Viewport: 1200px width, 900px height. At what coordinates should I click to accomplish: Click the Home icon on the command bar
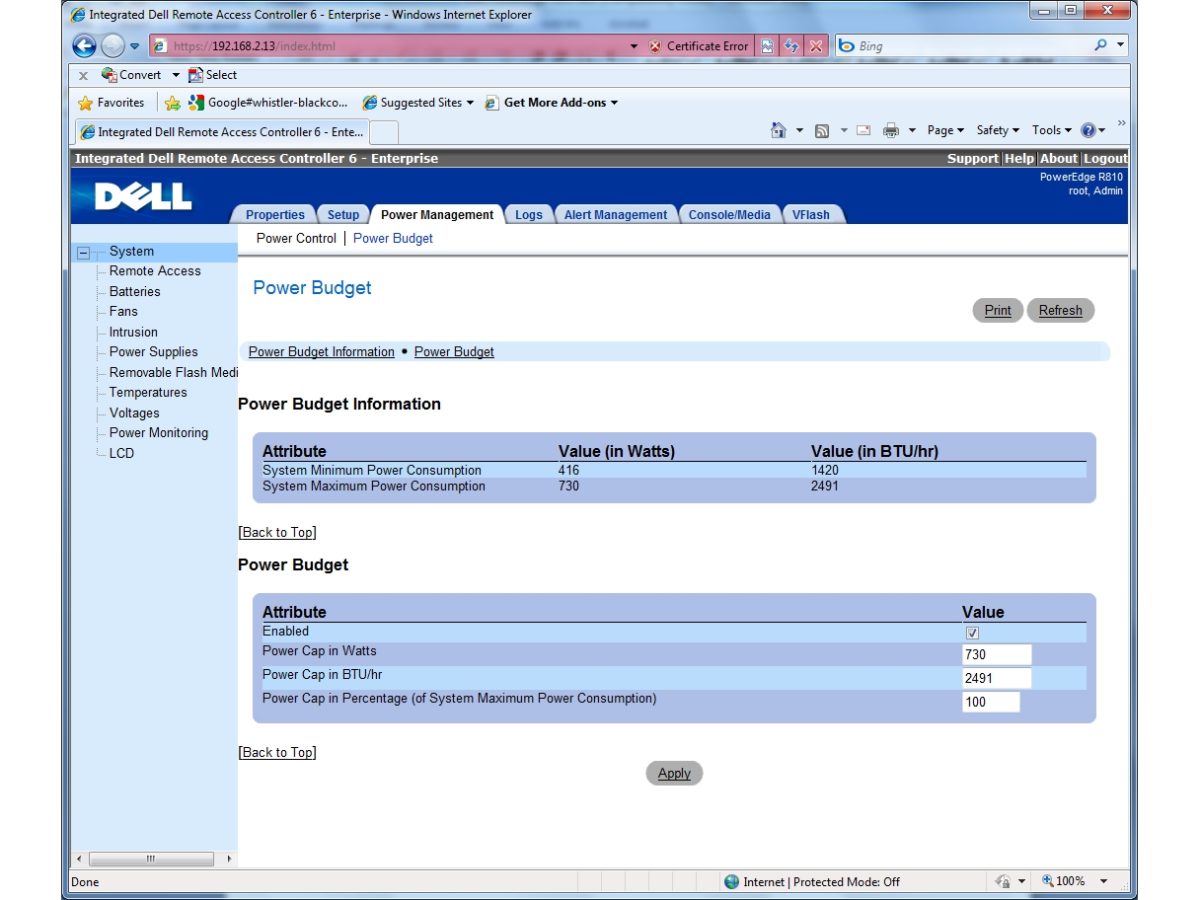[778, 130]
